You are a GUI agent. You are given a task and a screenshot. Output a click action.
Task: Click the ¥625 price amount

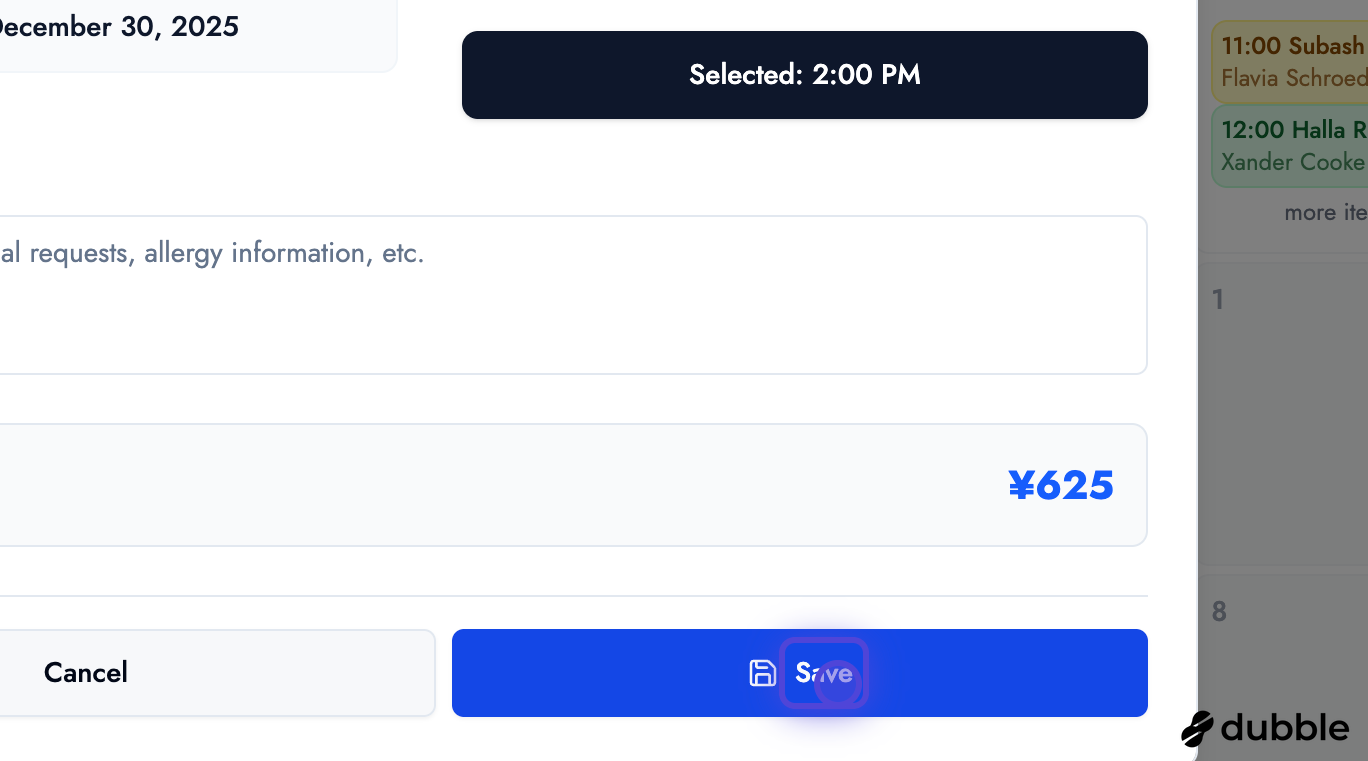pyautogui.click(x=1060, y=486)
